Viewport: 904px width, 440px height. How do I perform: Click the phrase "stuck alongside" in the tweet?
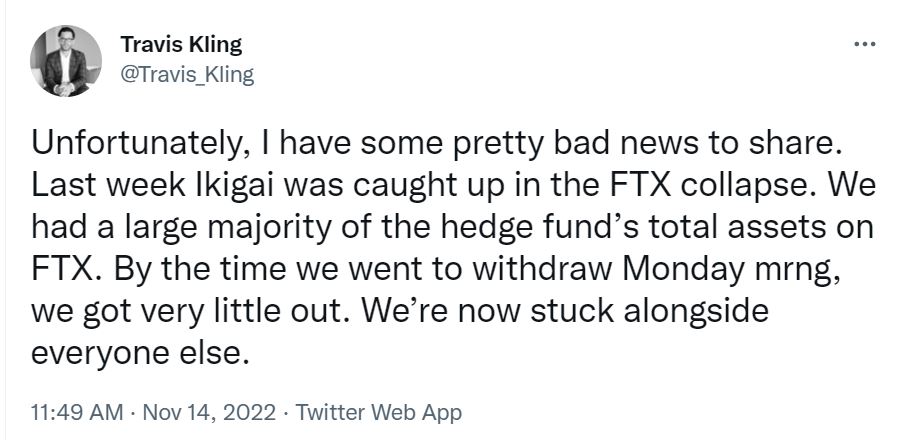point(649,311)
